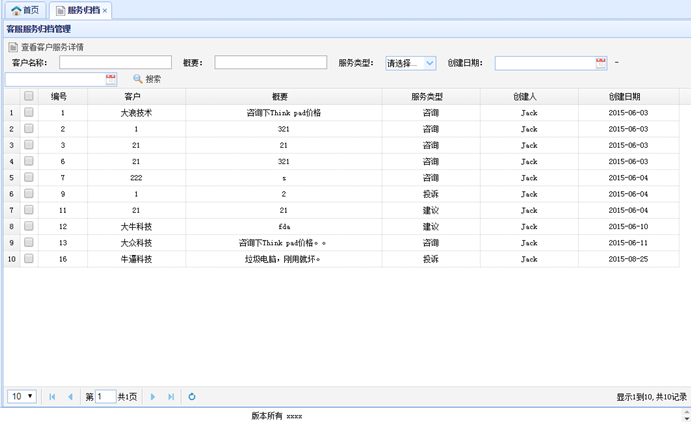
Task: Check the row with 编号 2
Action: (x=29, y=129)
